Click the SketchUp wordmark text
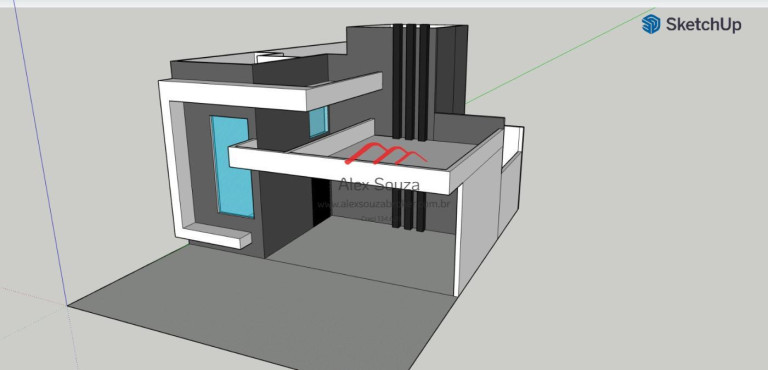The height and width of the screenshot is (370, 768). pos(703,25)
